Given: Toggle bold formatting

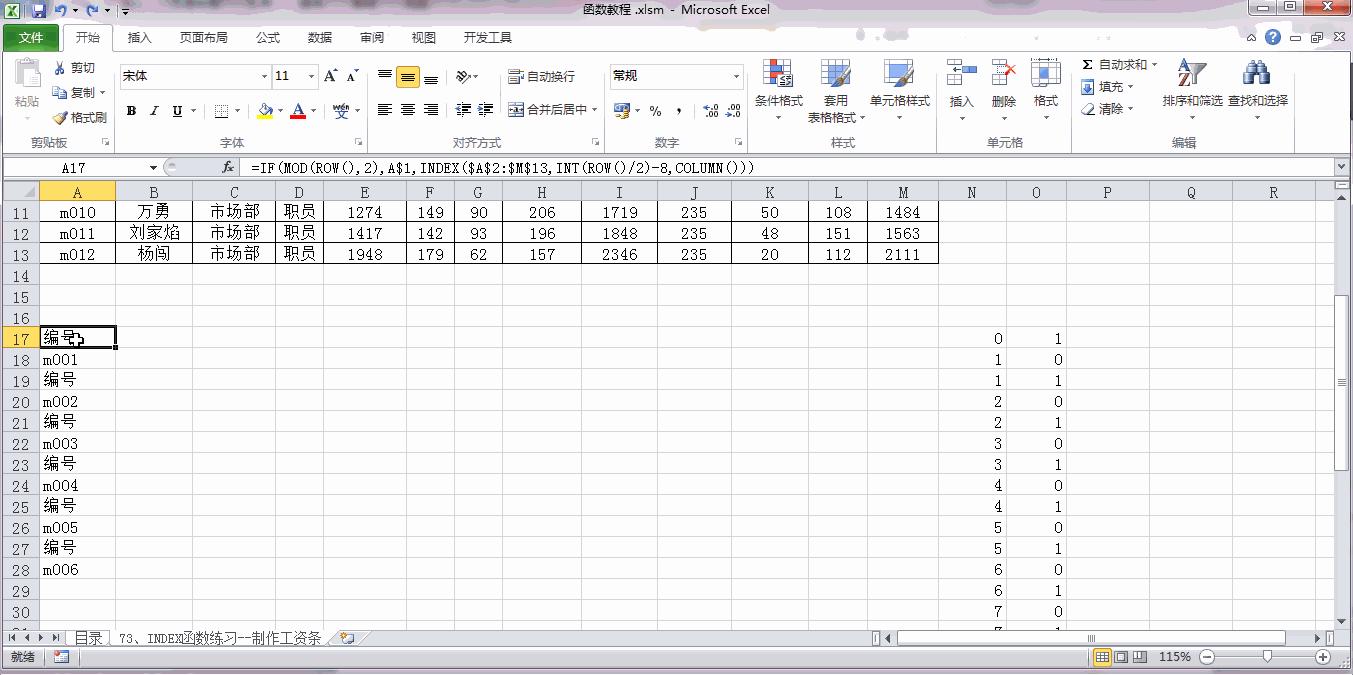Looking at the screenshot, I should 130,110.
